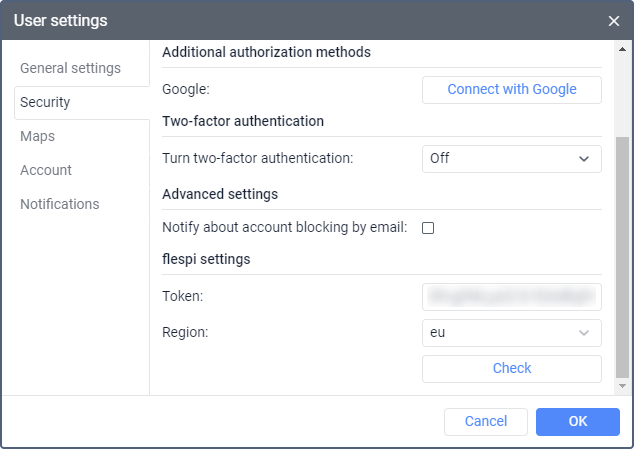
Task: Click the scrollbar track above the thumb
Action: click(x=622, y=95)
